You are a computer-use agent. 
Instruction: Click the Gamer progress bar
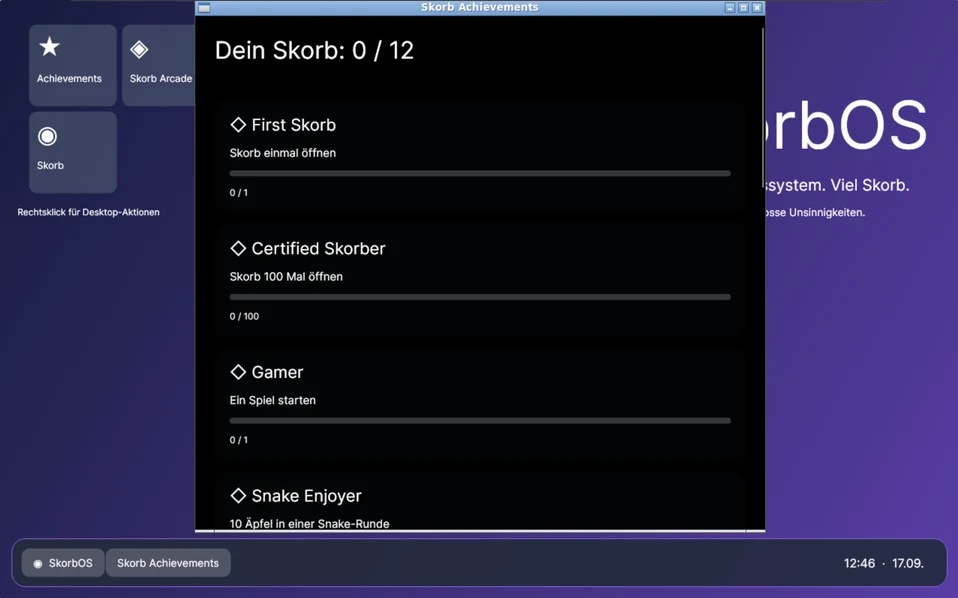point(480,421)
